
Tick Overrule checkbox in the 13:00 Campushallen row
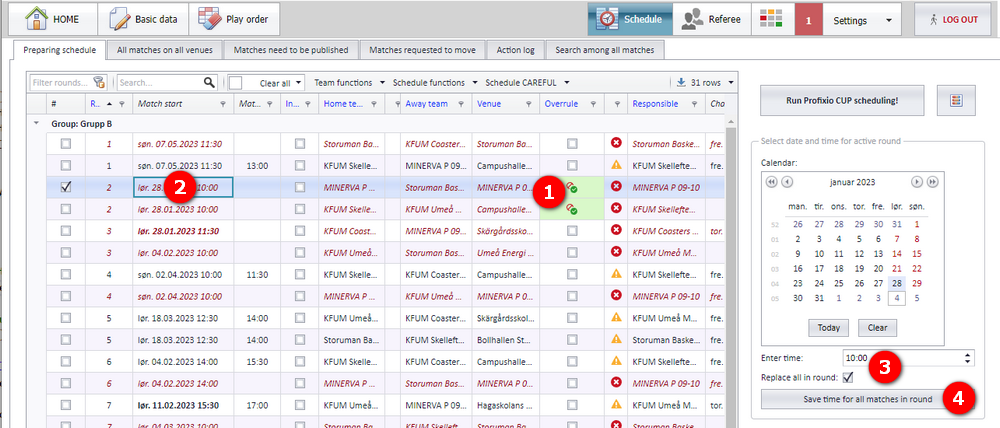point(571,166)
